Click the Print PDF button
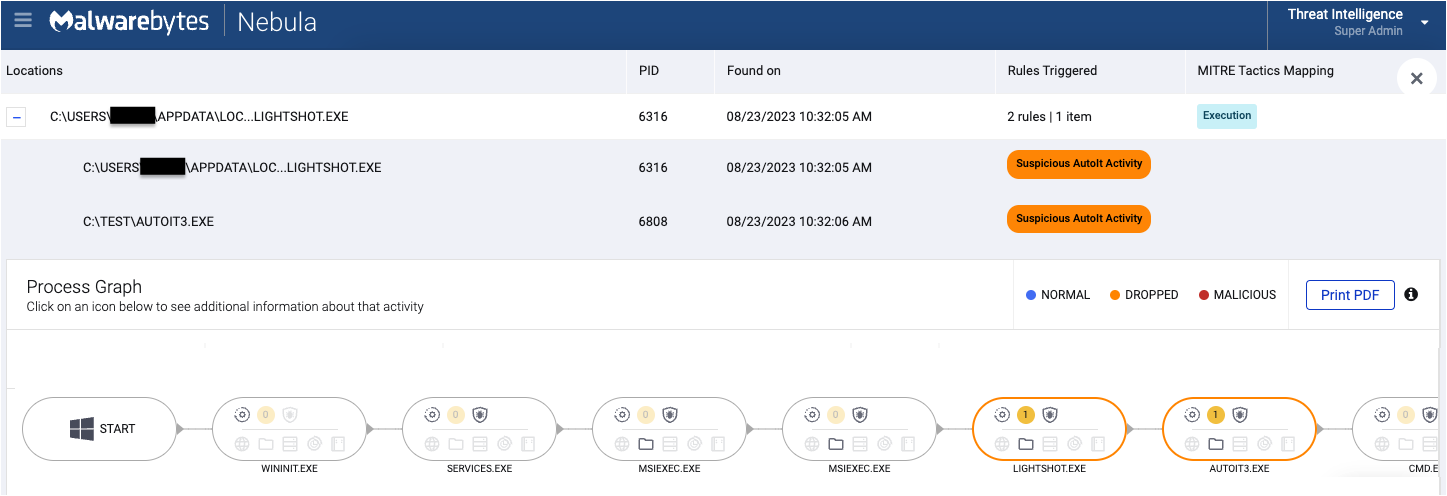 coord(1350,295)
